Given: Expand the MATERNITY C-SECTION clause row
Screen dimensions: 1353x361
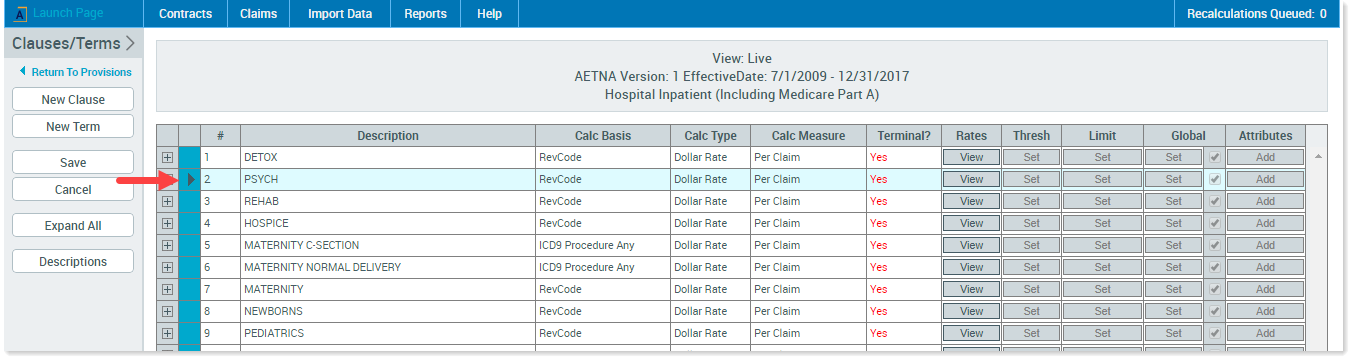Looking at the screenshot, I should (x=167, y=245).
